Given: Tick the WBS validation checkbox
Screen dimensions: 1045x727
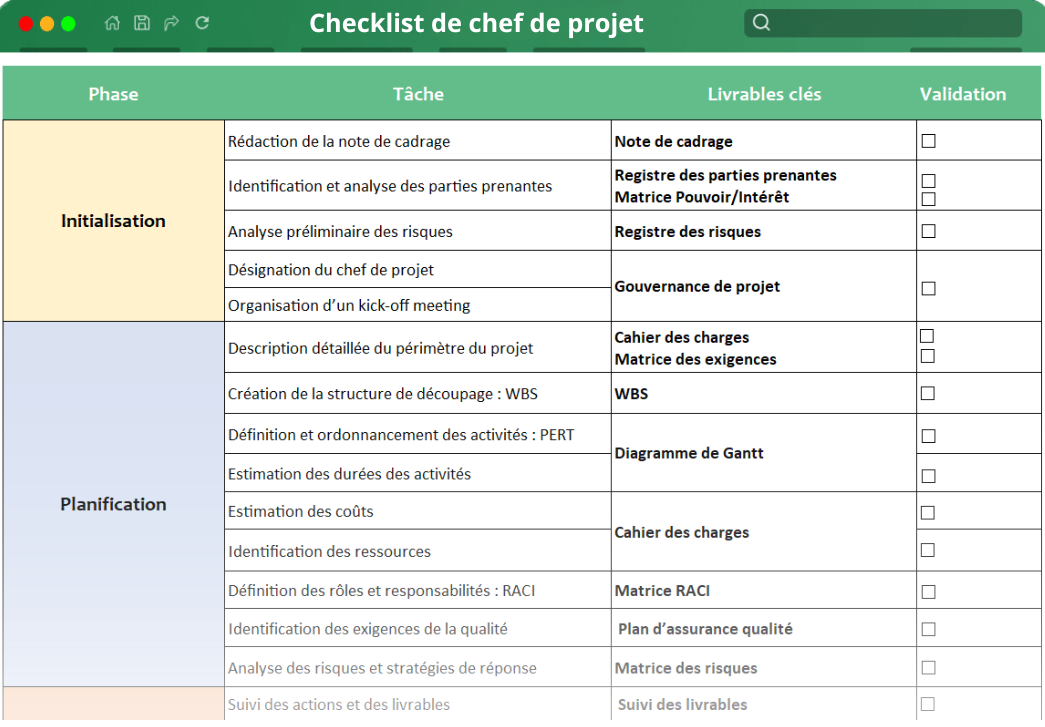Looking at the screenshot, I should (x=928, y=393).
